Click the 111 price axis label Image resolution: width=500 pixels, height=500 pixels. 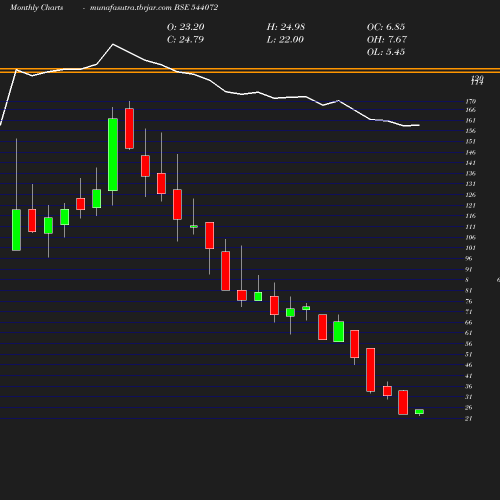[471, 227]
